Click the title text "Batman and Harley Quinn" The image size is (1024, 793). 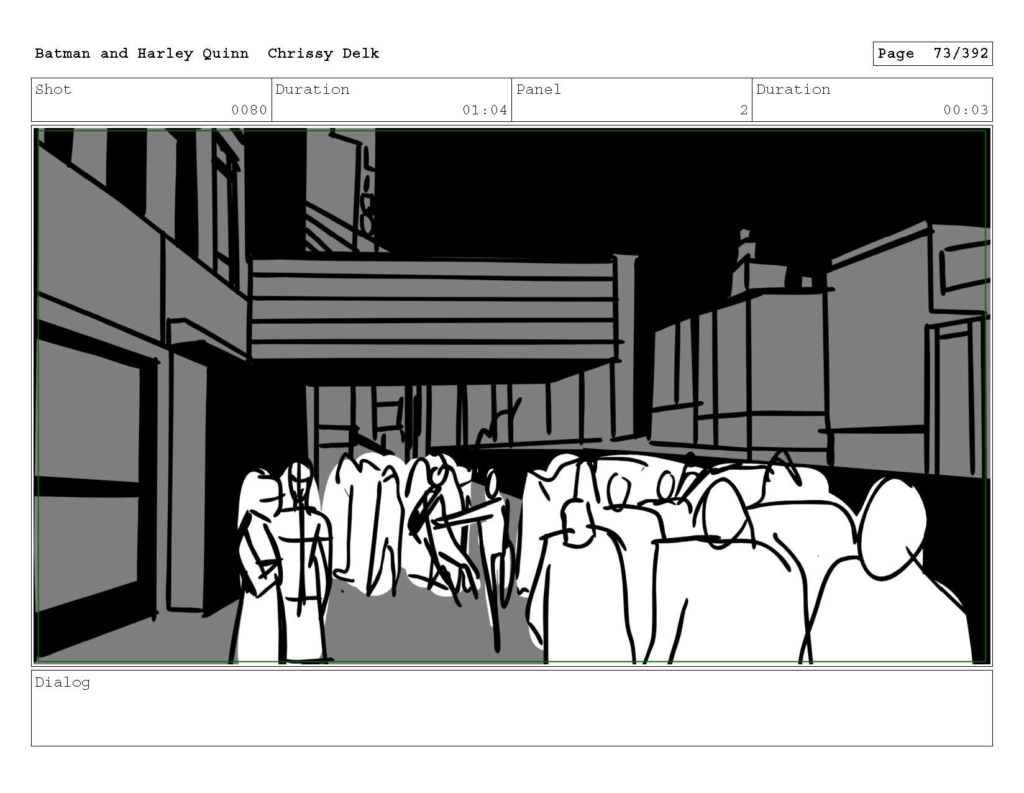pyautogui.click(x=142, y=54)
